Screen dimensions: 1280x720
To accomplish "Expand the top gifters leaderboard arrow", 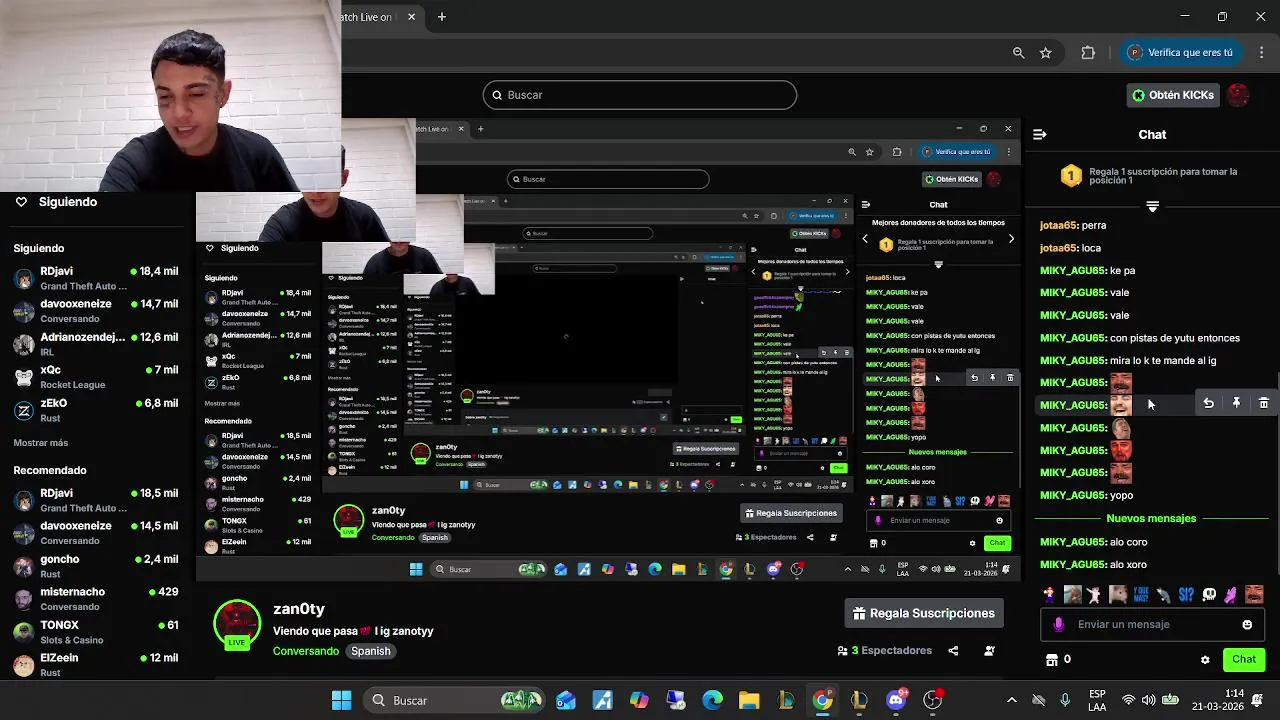I will 1152,206.
